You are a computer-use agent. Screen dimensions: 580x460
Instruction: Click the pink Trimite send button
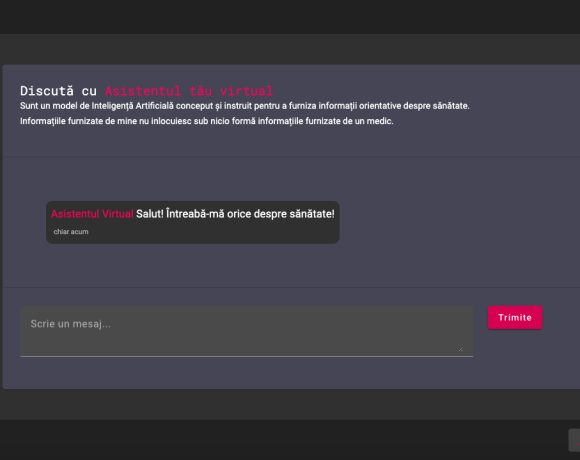pos(515,317)
